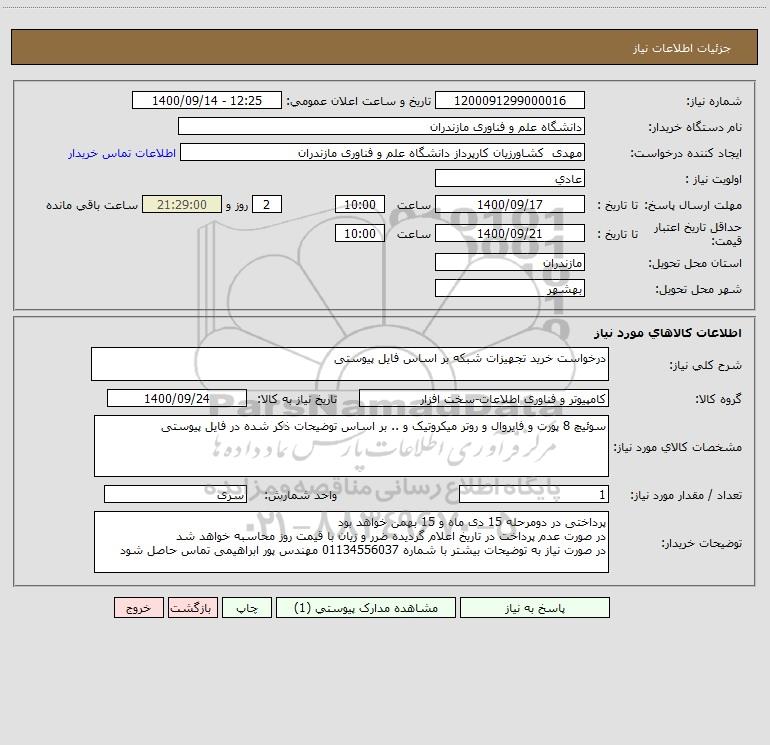Click the general description text درخواست خرید تجهیزات شبکه

coord(470,359)
